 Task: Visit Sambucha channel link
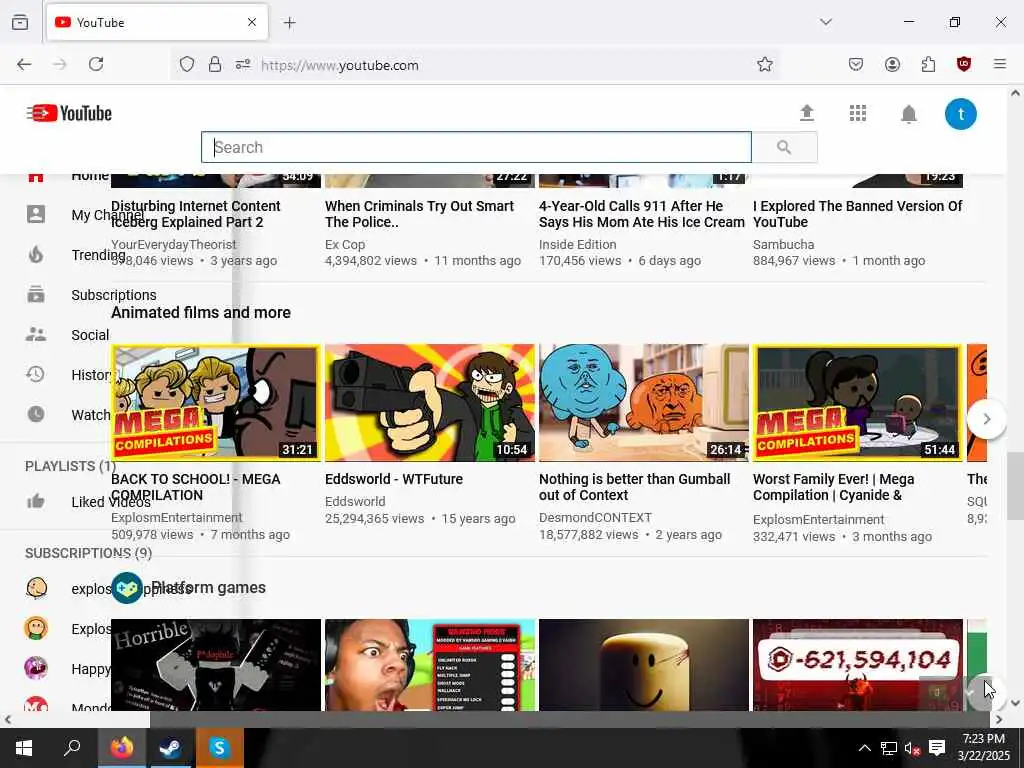[x=783, y=244]
